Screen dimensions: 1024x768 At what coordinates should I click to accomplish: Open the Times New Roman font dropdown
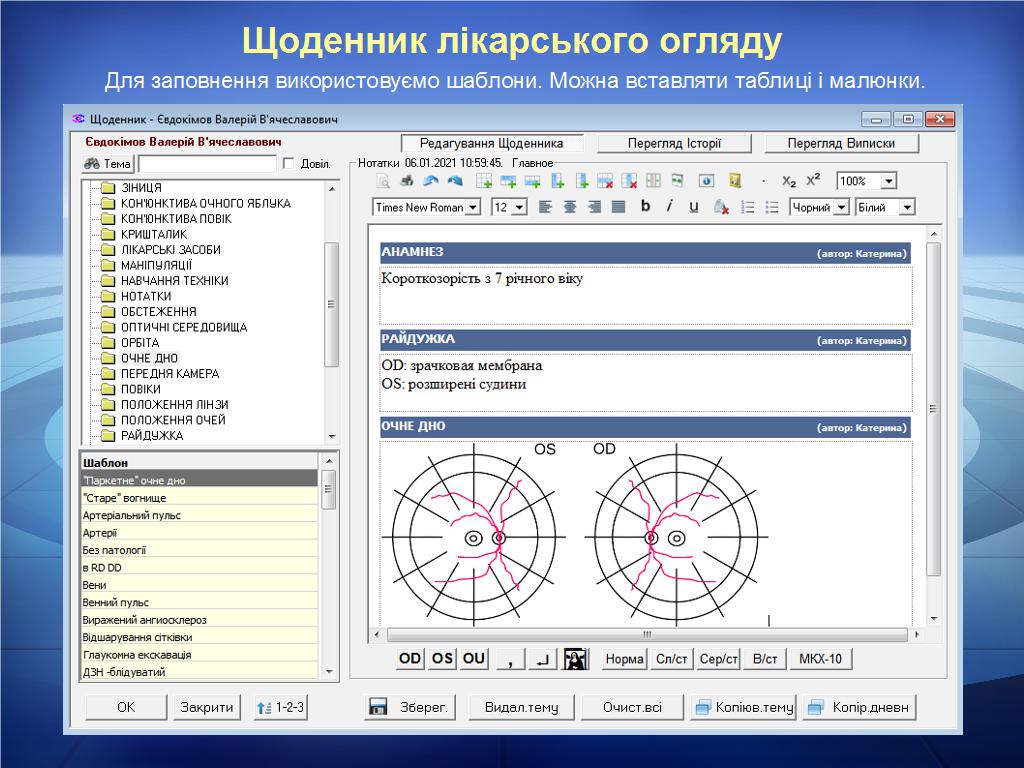click(472, 207)
